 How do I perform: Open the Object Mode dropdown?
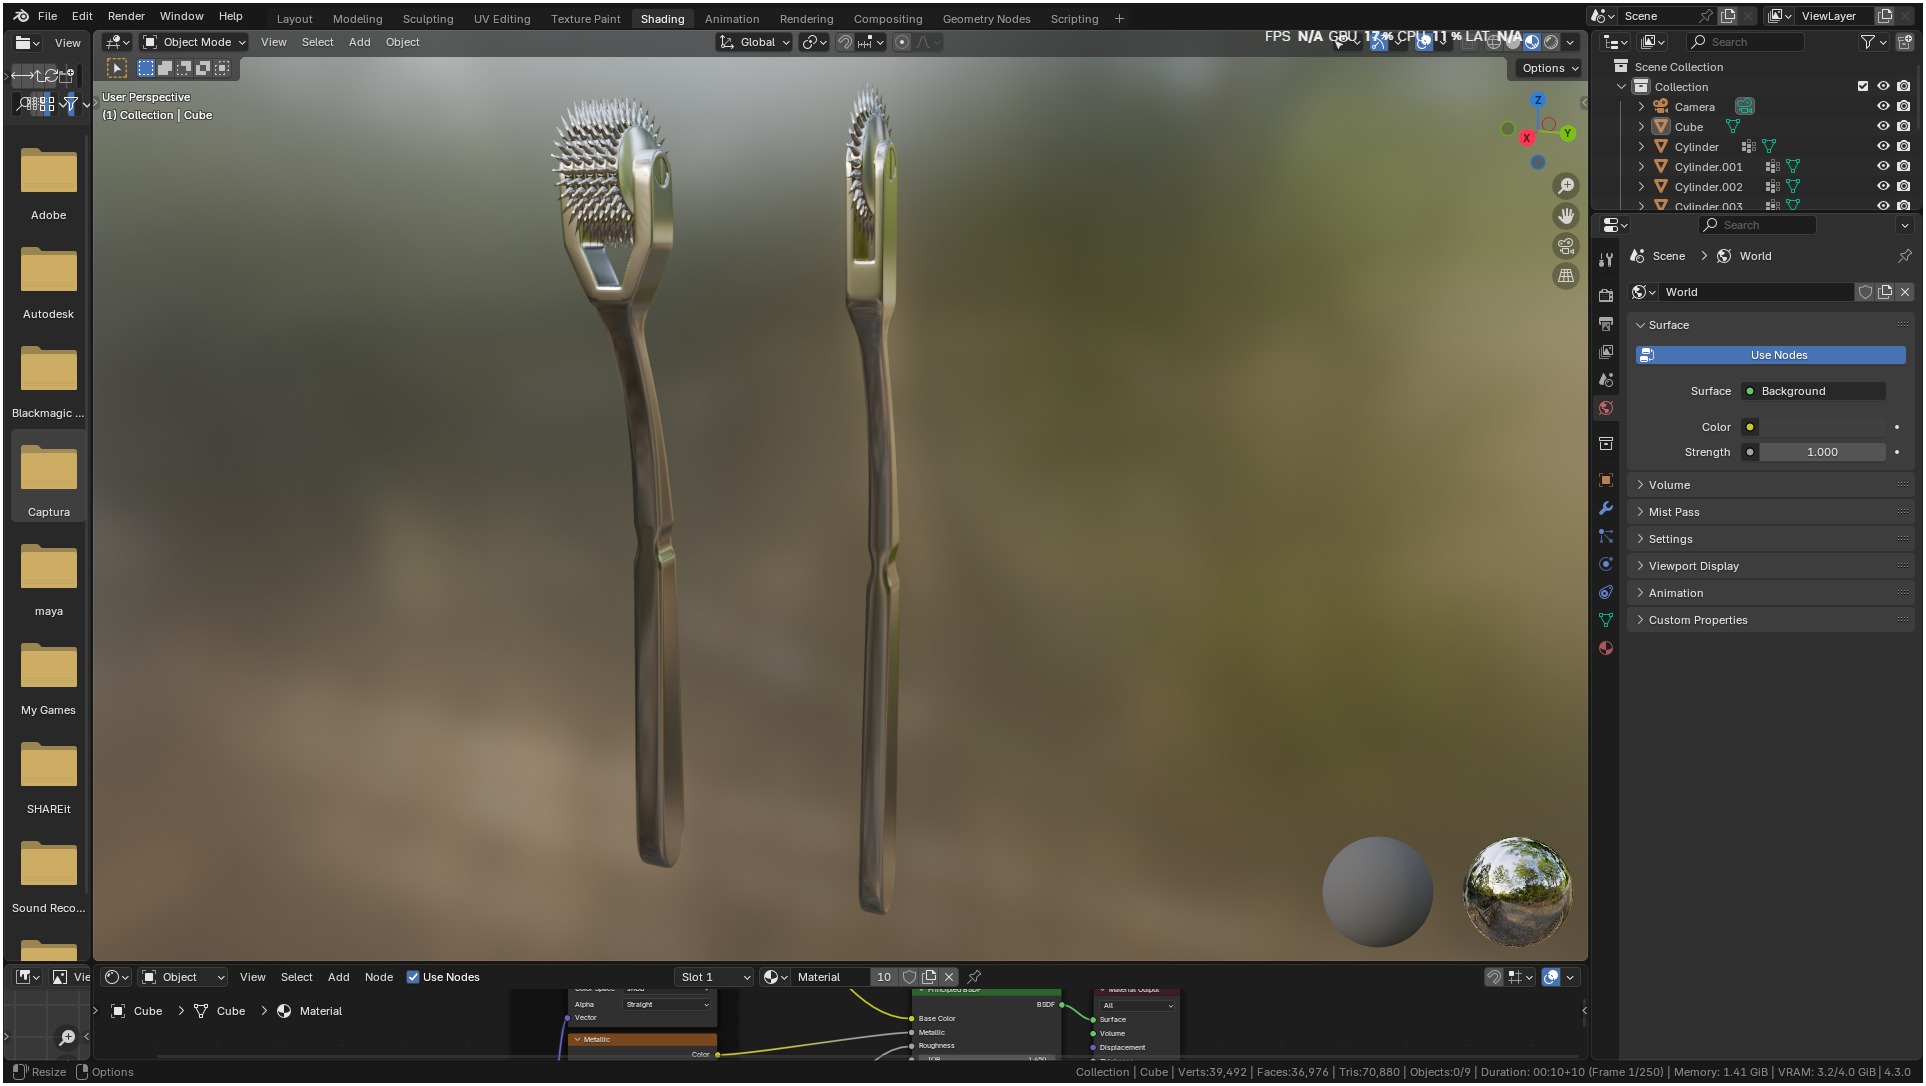[x=194, y=42]
